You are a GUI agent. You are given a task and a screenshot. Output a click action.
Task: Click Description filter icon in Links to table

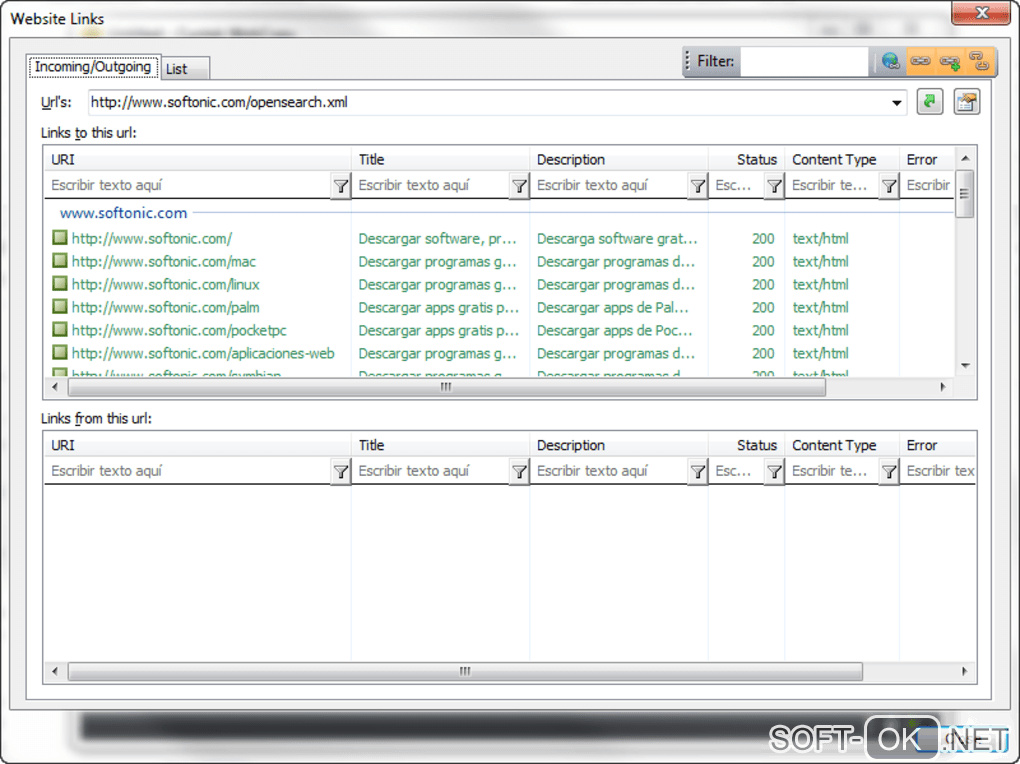[x=697, y=186]
